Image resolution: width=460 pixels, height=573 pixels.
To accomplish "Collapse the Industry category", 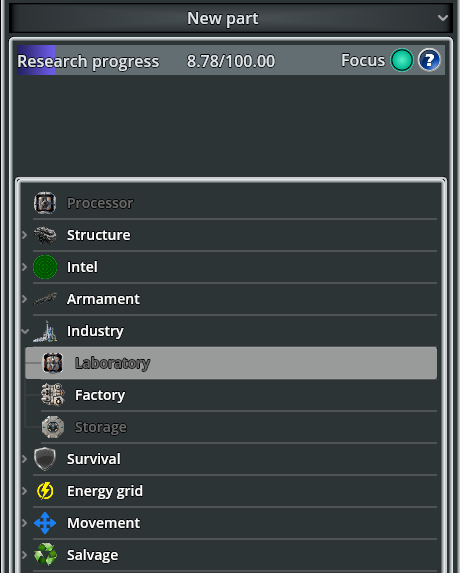I will (x=25, y=331).
